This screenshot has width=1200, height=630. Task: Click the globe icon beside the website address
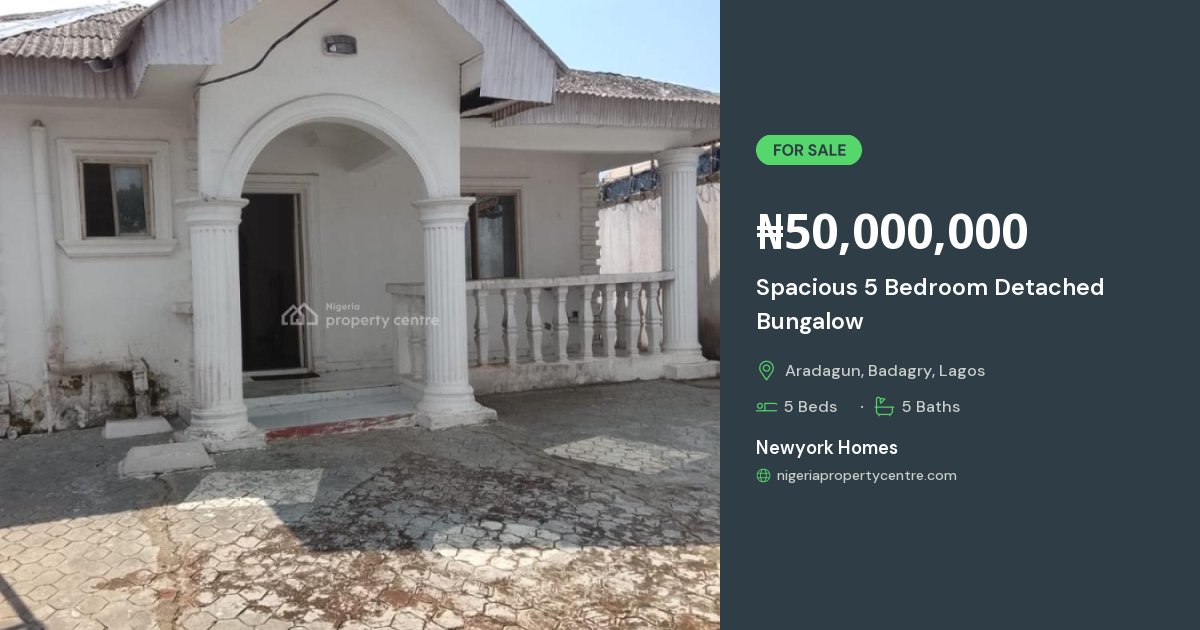[764, 476]
